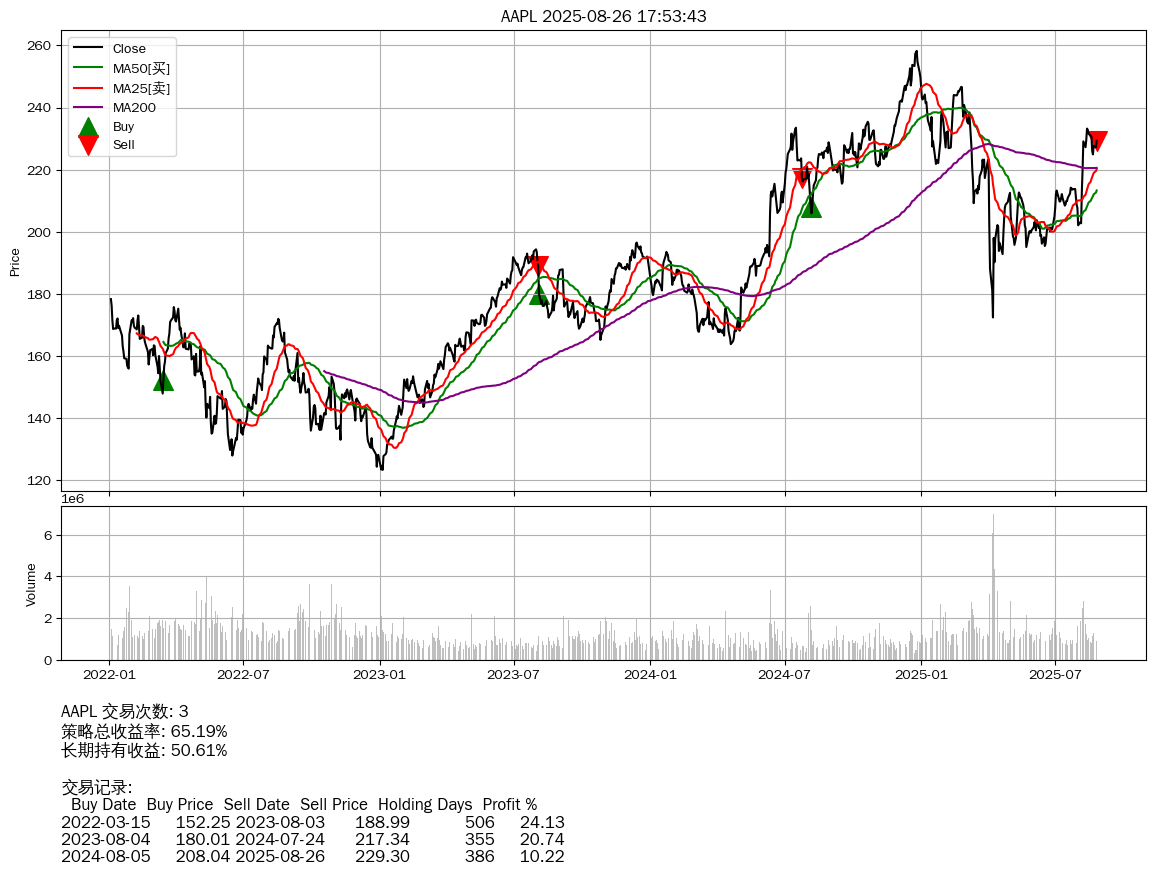Screen dimensions: 1156x875
Task: Click the August 2024 buy marker near 208
Action: pyautogui.click(x=811, y=207)
